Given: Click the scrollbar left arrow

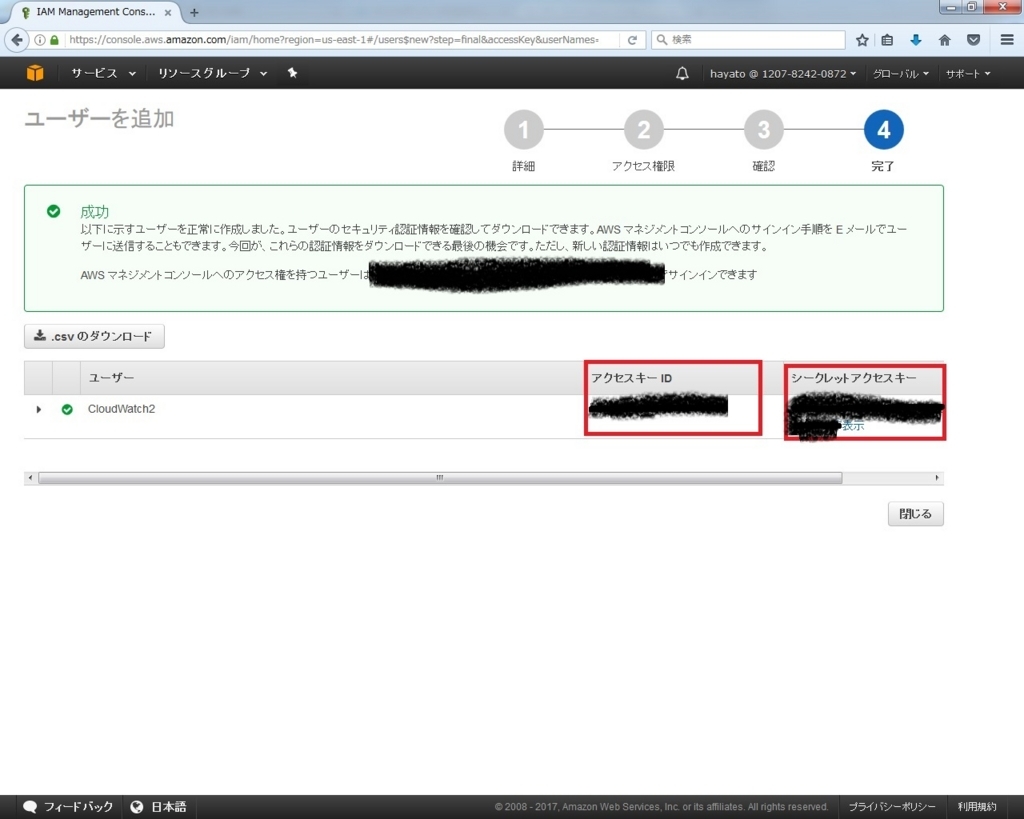Looking at the screenshot, I should tap(30, 478).
